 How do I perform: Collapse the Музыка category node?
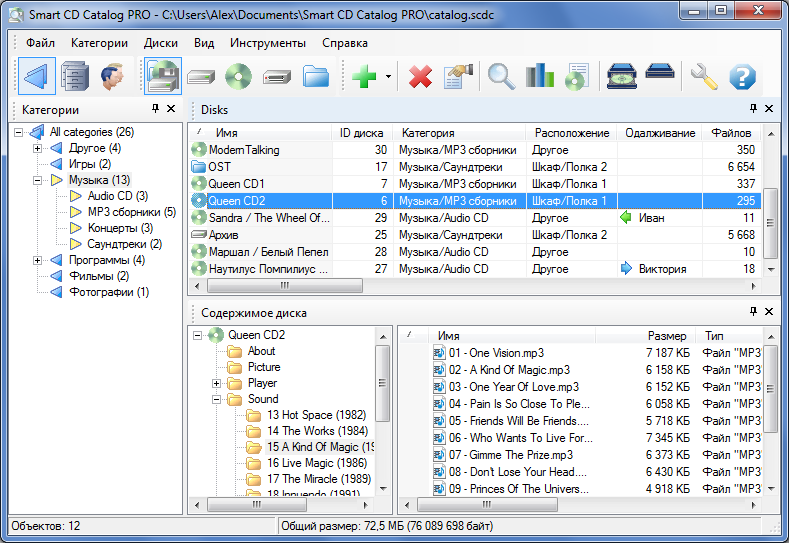[37, 180]
